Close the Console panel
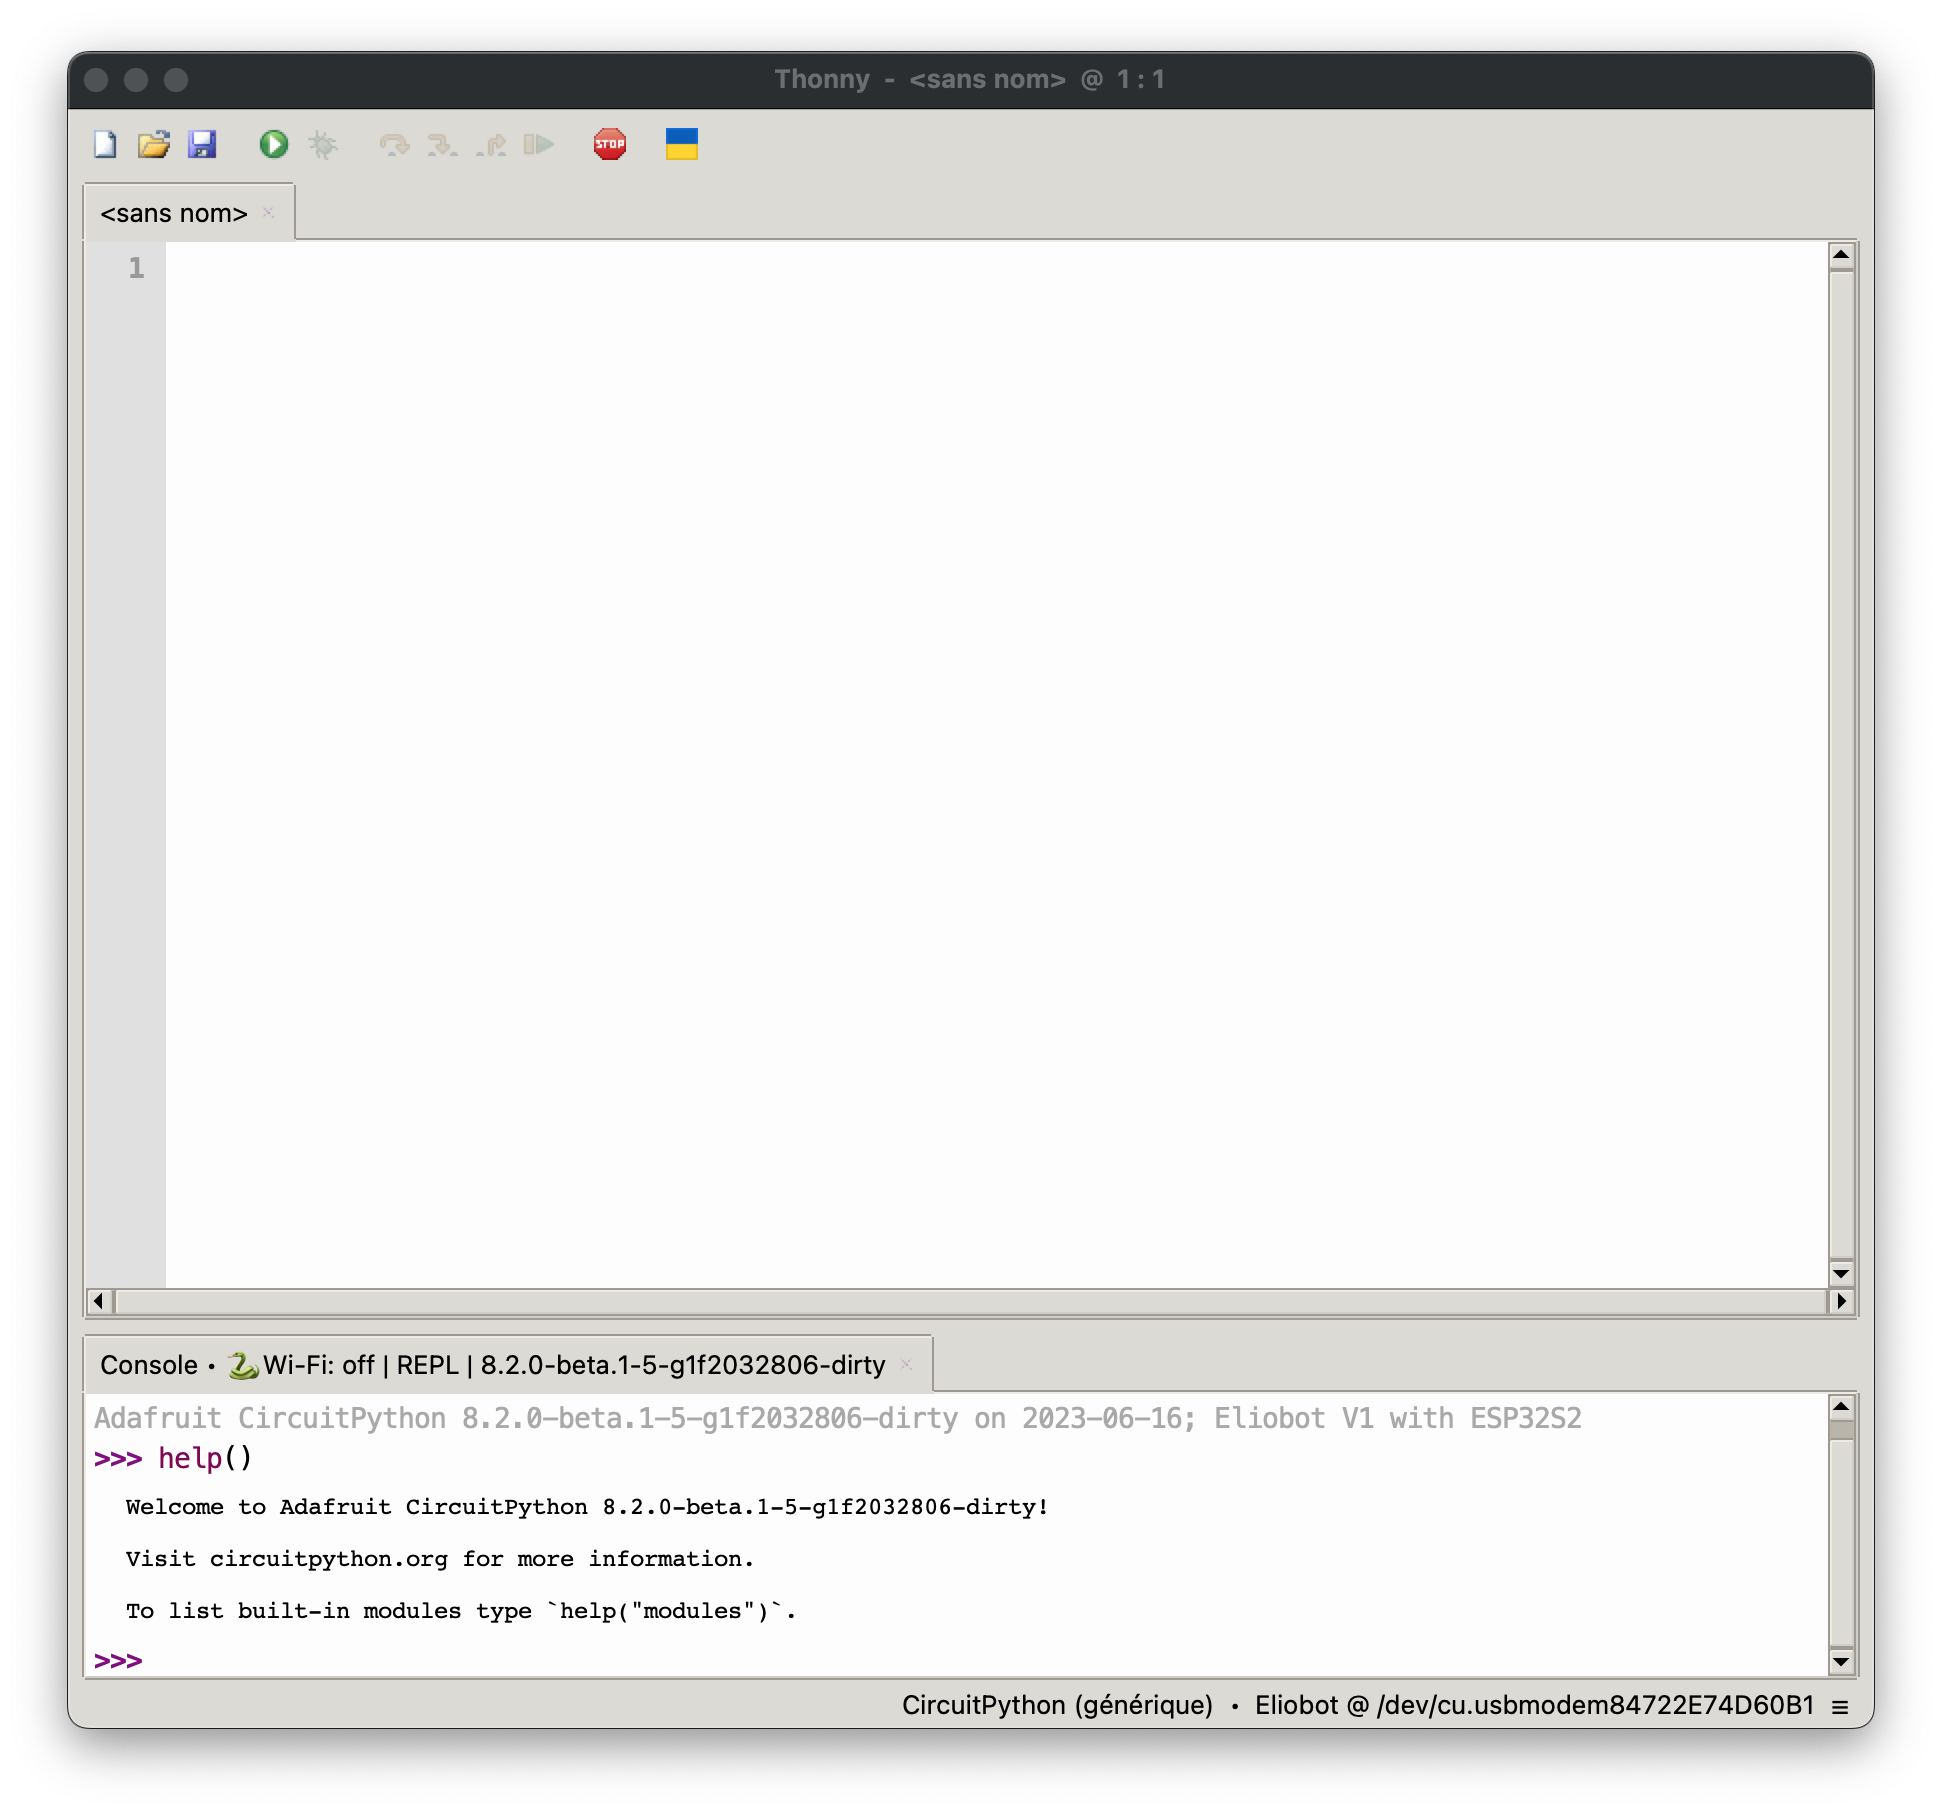1942x1812 pixels. pyautogui.click(x=907, y=1364)
